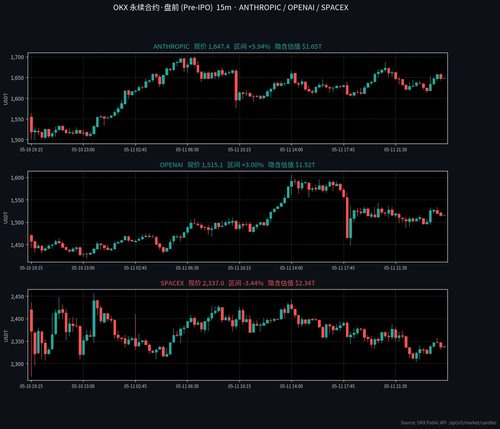Image resolution: width=500 pixels, height=429 pixels.
Task: Click '05-11 17:45' under the OPENAI chart
Action: [x=343, y=268]
